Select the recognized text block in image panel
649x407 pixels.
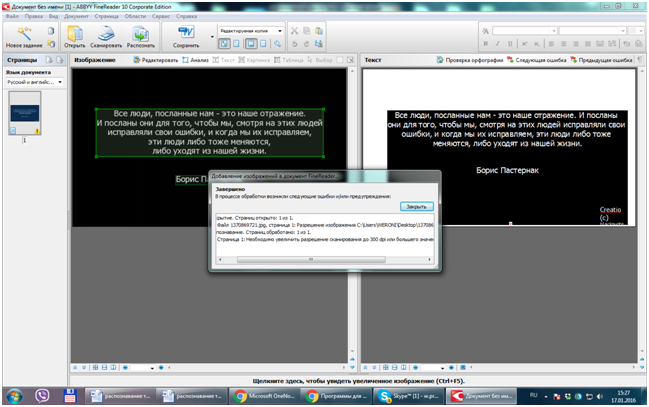pos(209,132)
